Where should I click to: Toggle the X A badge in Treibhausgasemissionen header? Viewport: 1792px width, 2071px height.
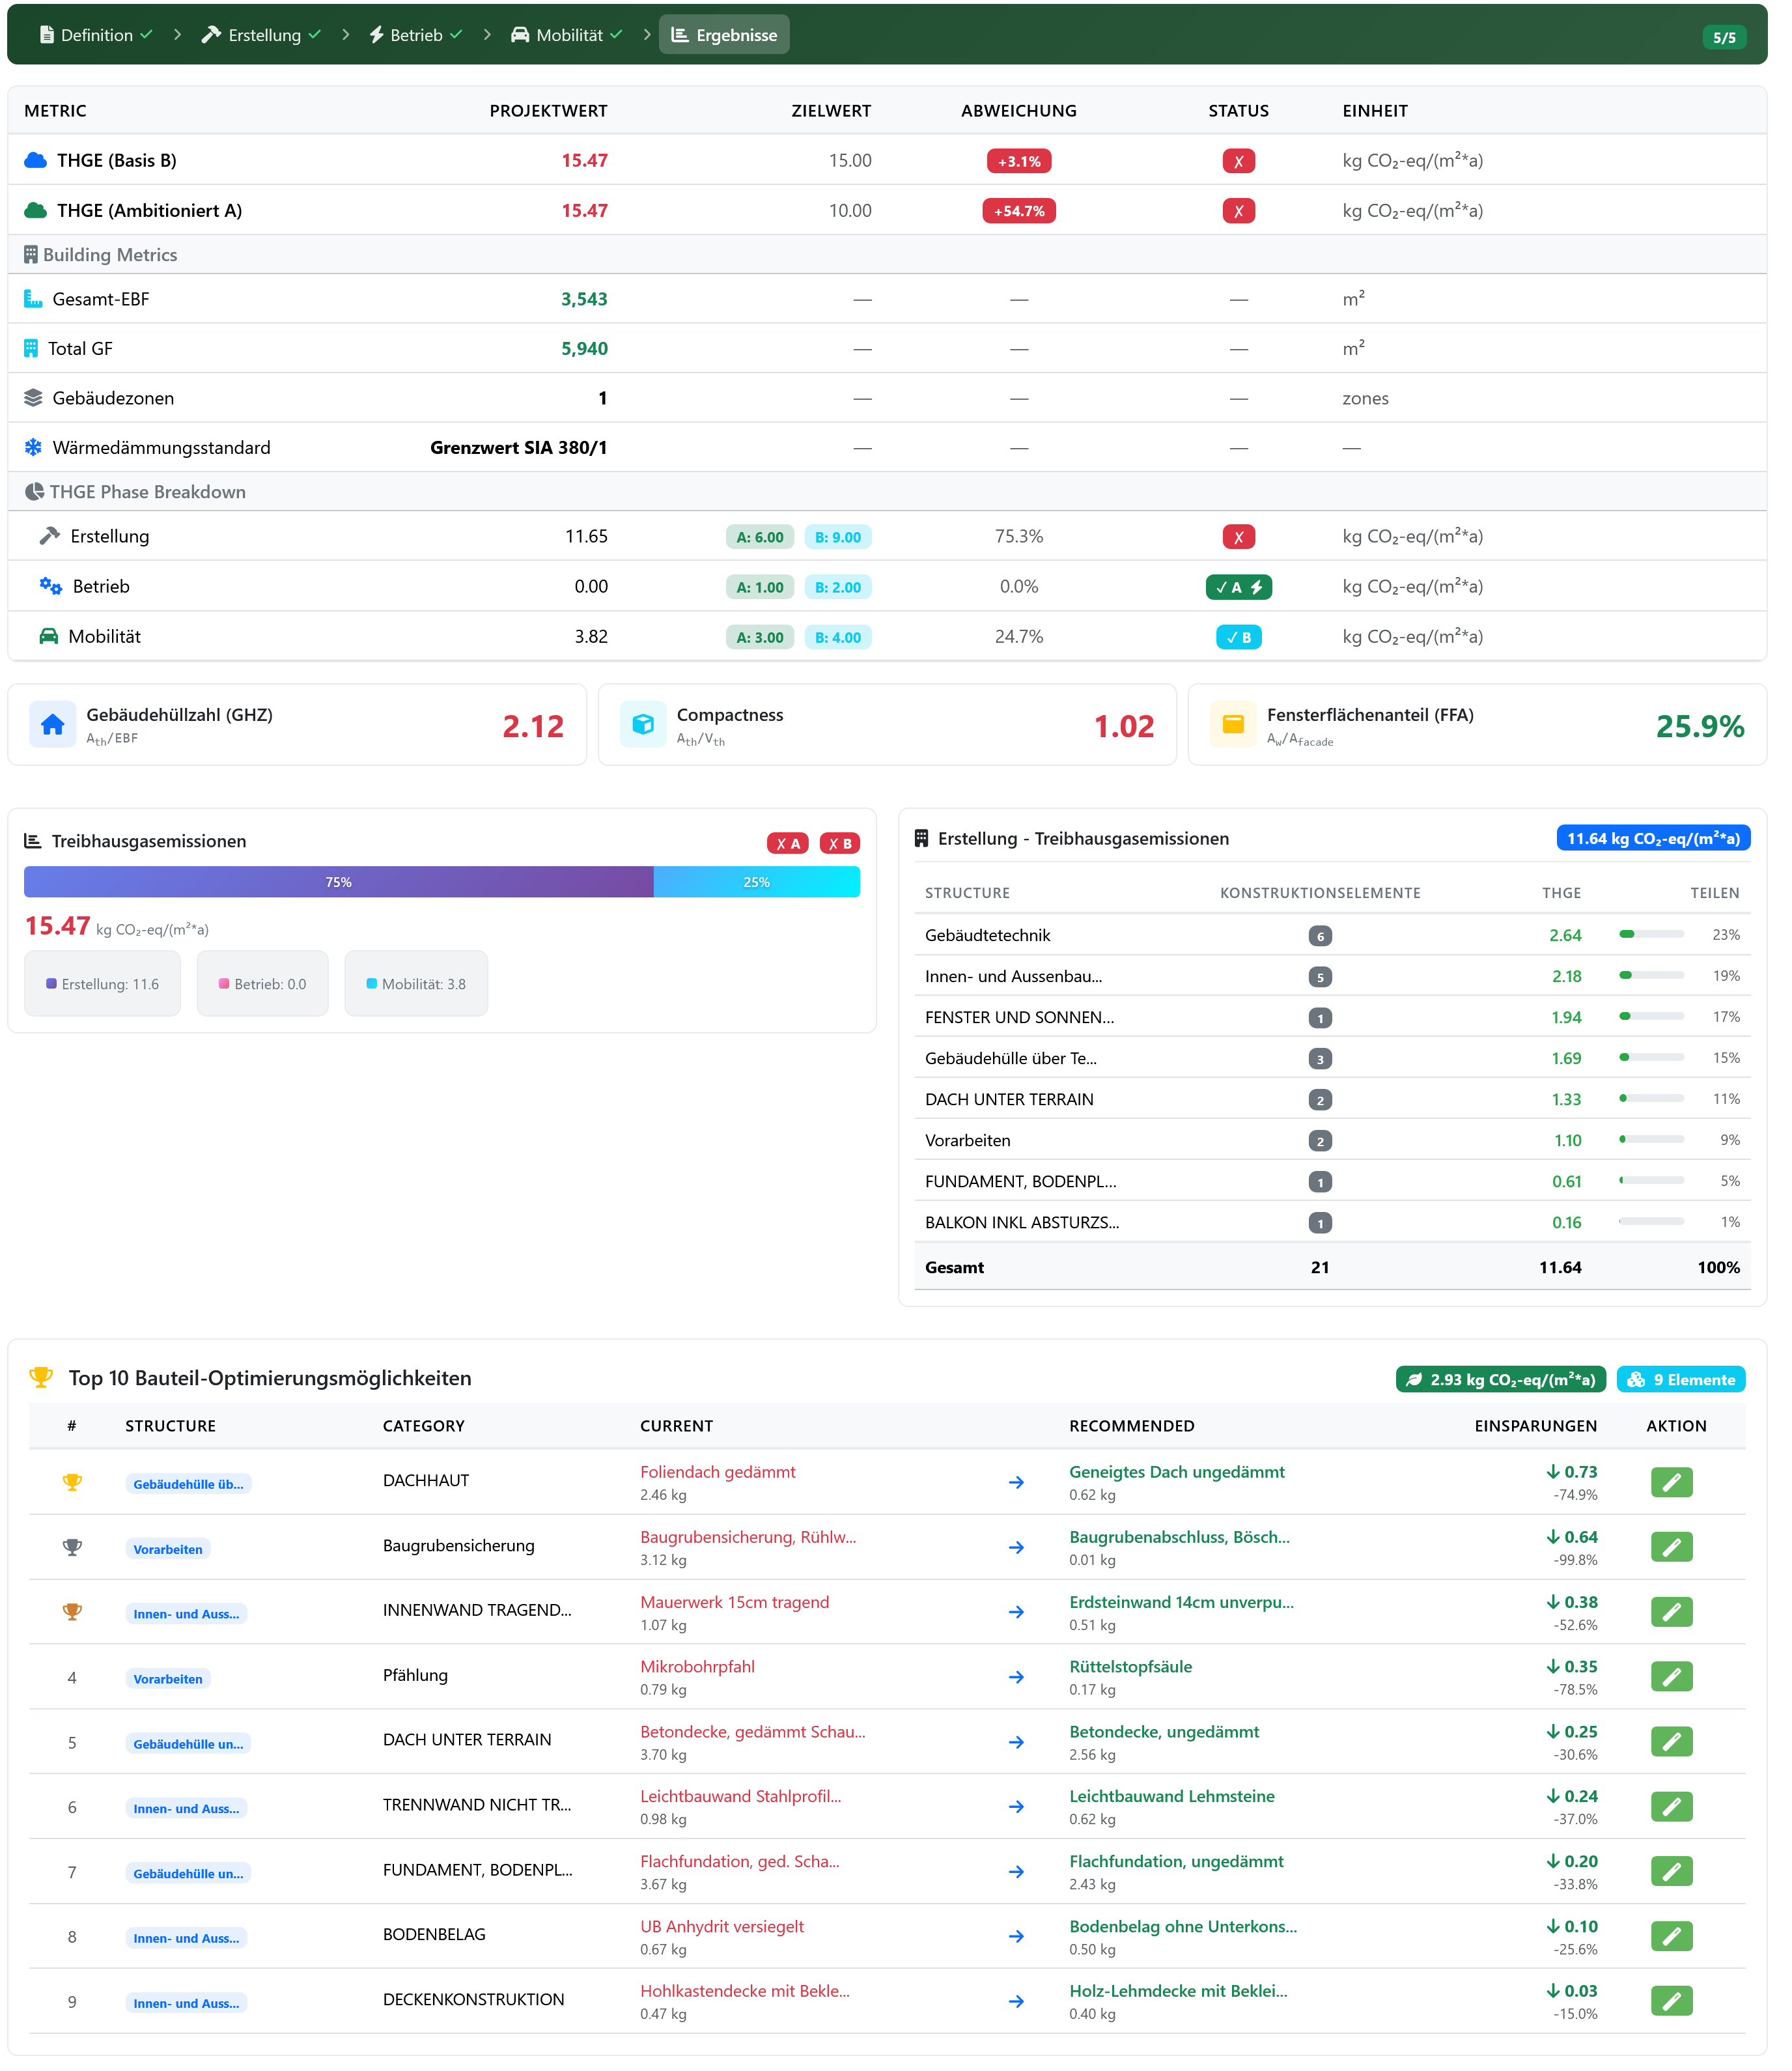[x=788, y=843]
